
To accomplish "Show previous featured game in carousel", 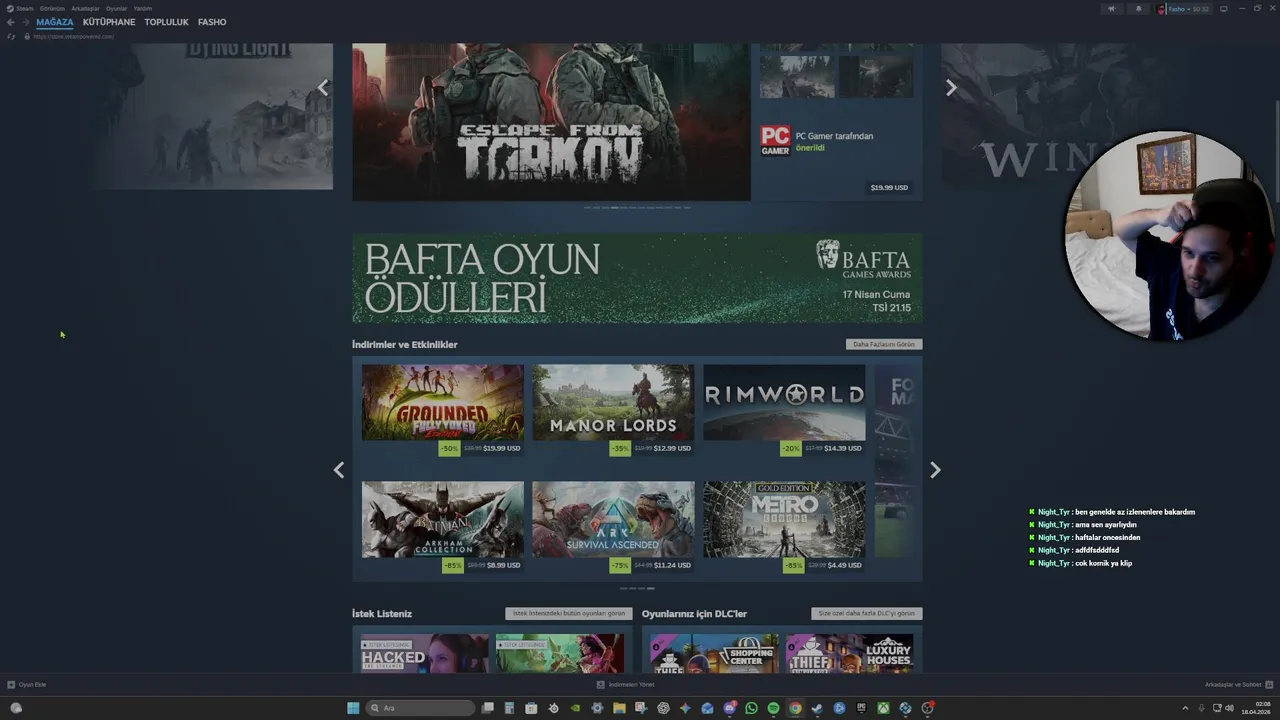I will 322,88.
